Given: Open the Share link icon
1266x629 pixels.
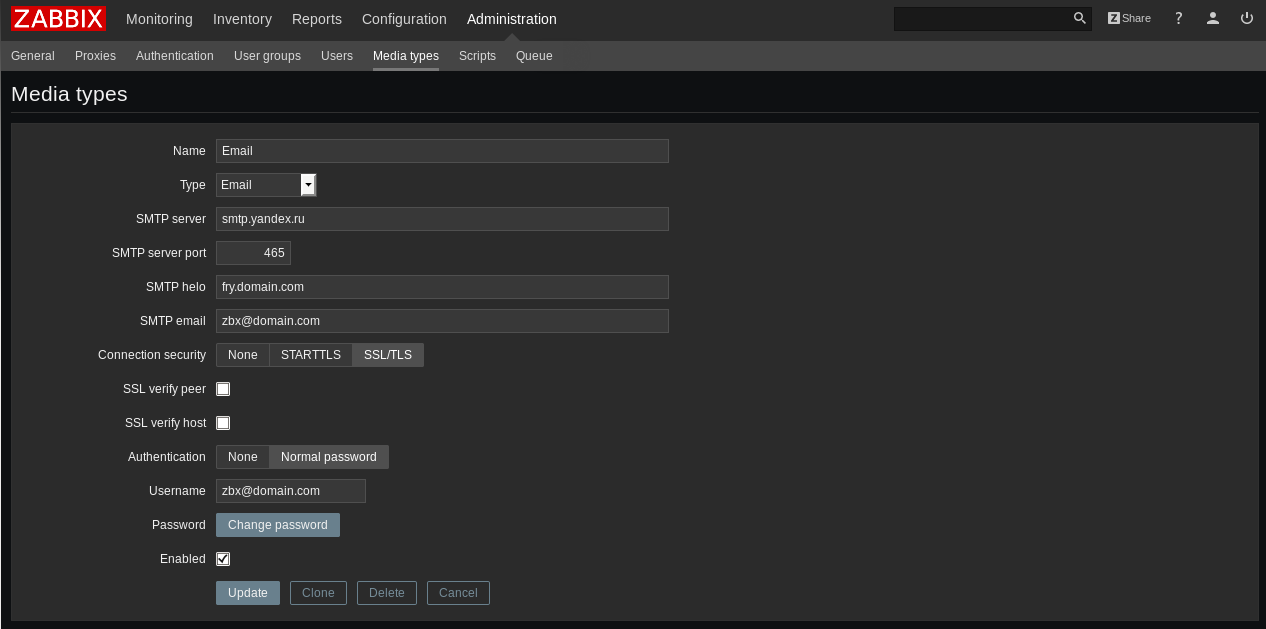Looking at the screenshot, I should [x=1128, y=18].
